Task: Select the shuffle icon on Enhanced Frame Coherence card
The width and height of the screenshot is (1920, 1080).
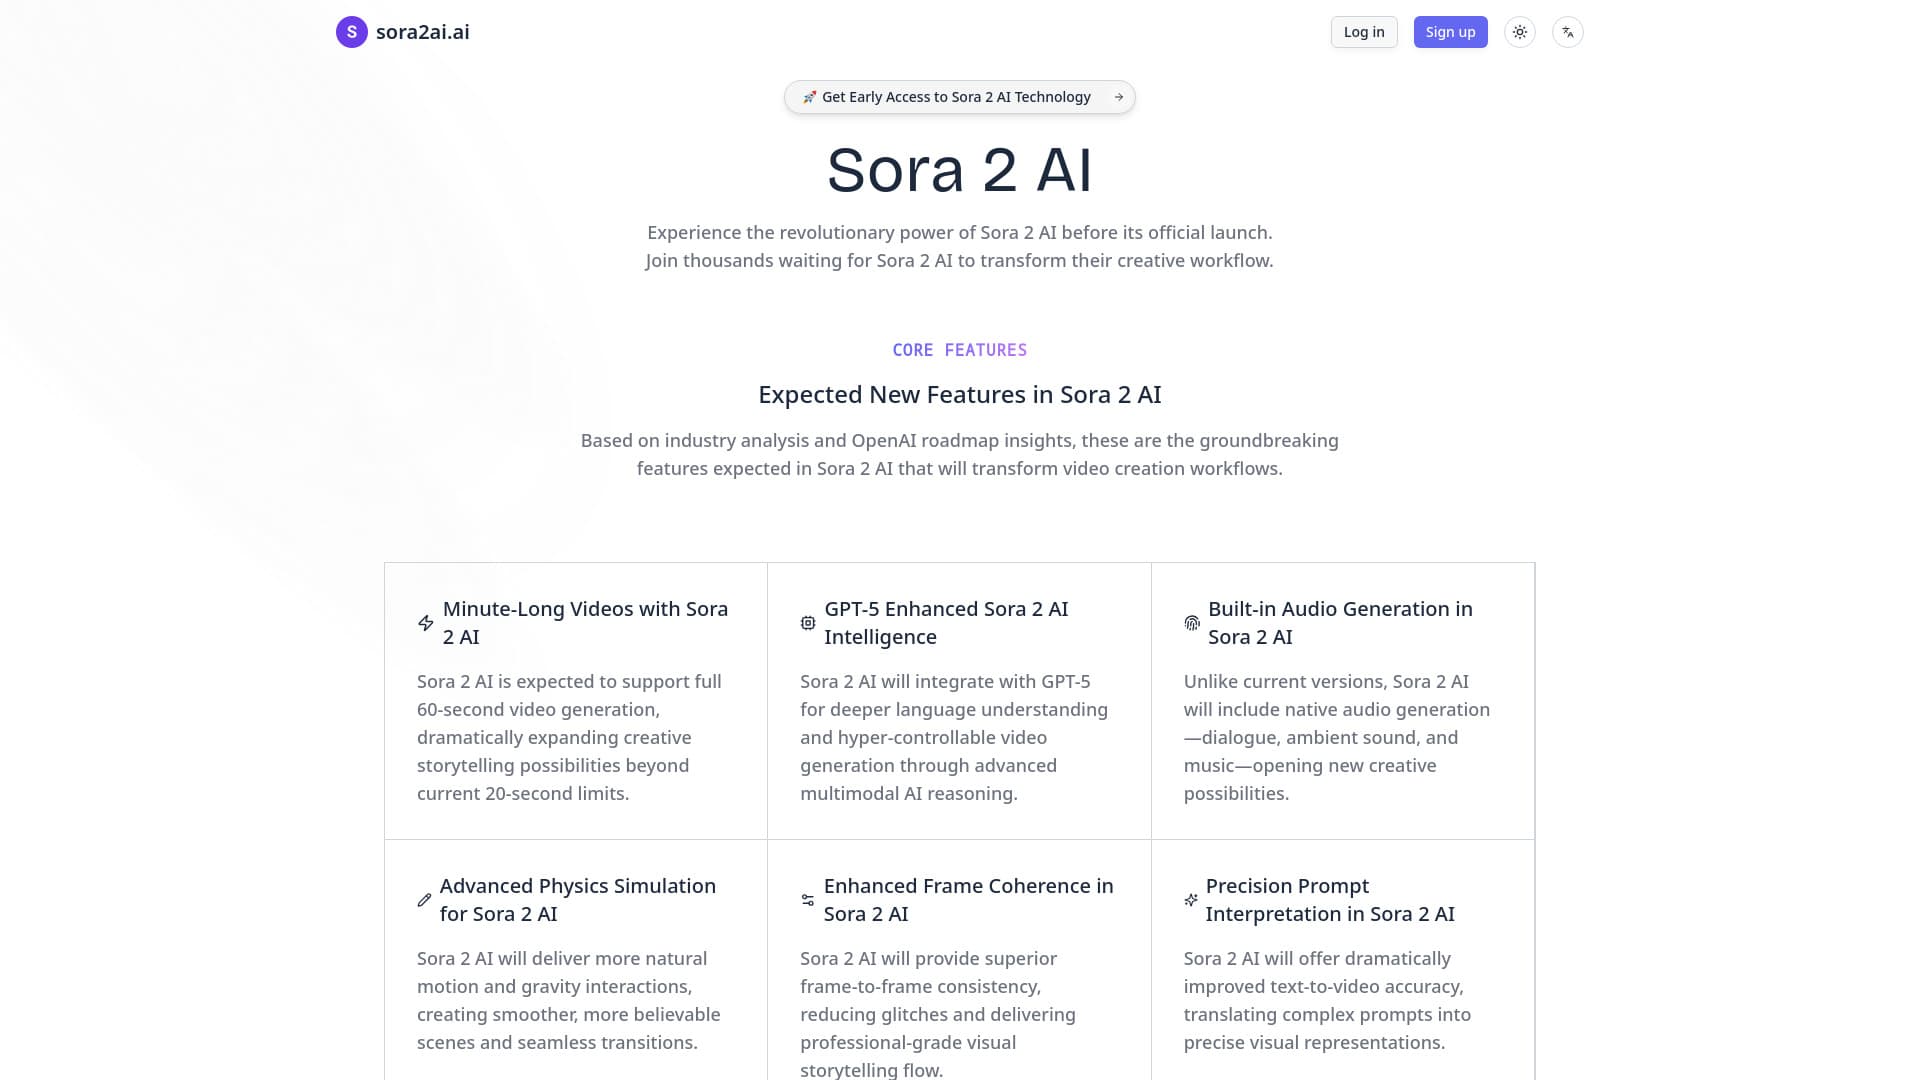Action: tap(807, 899)
